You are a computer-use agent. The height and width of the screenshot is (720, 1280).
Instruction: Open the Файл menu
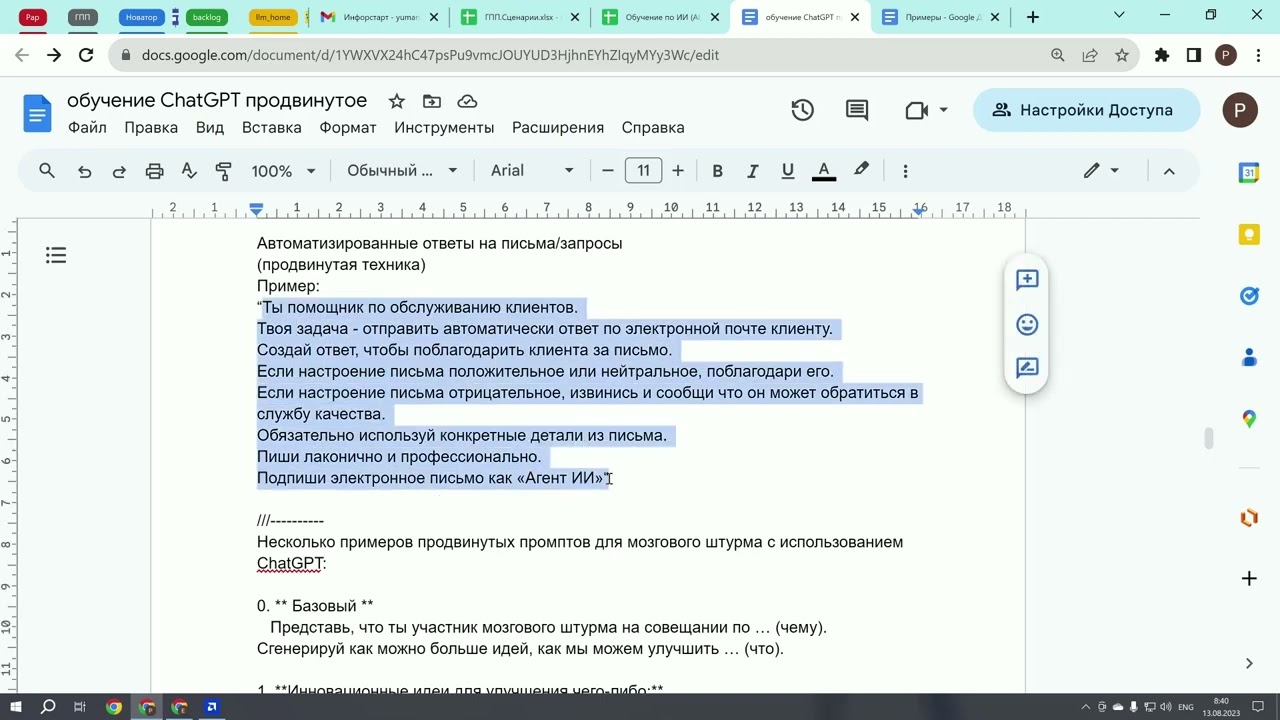point(87,127)
